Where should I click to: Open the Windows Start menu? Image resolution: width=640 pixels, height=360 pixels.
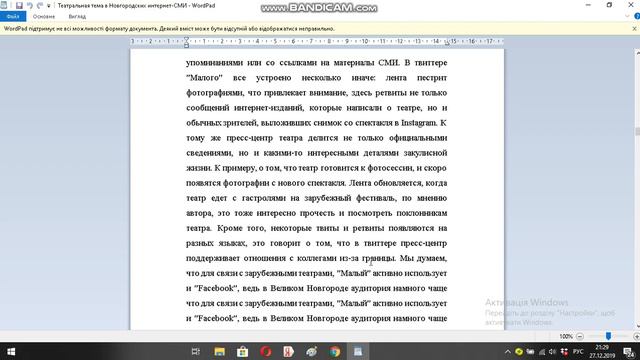[11, 351]
